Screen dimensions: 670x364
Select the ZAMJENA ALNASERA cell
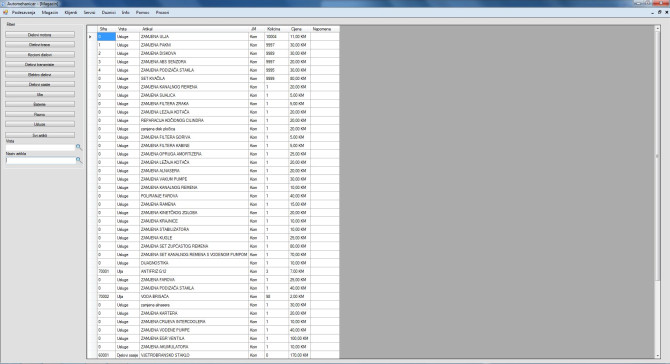click(x=194, y=171)
